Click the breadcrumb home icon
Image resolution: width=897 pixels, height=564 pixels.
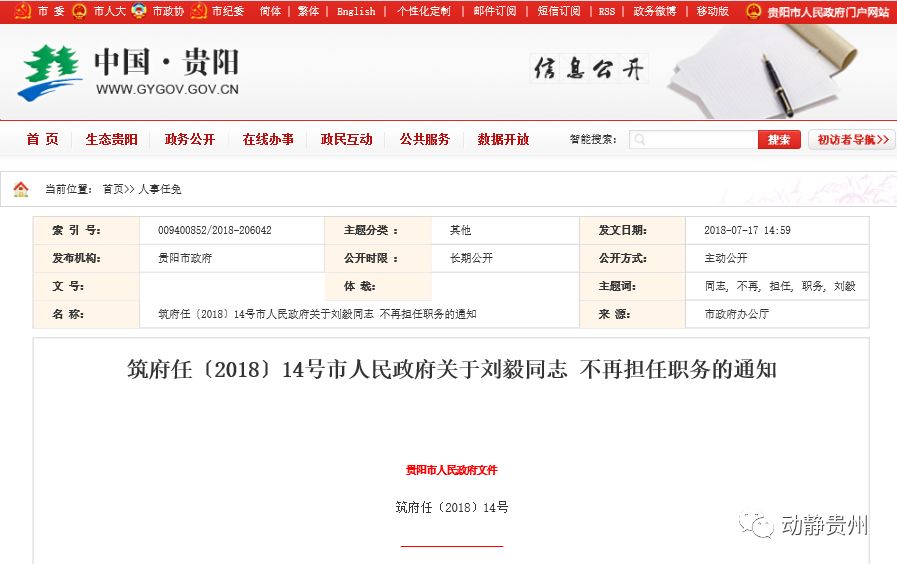21,189
